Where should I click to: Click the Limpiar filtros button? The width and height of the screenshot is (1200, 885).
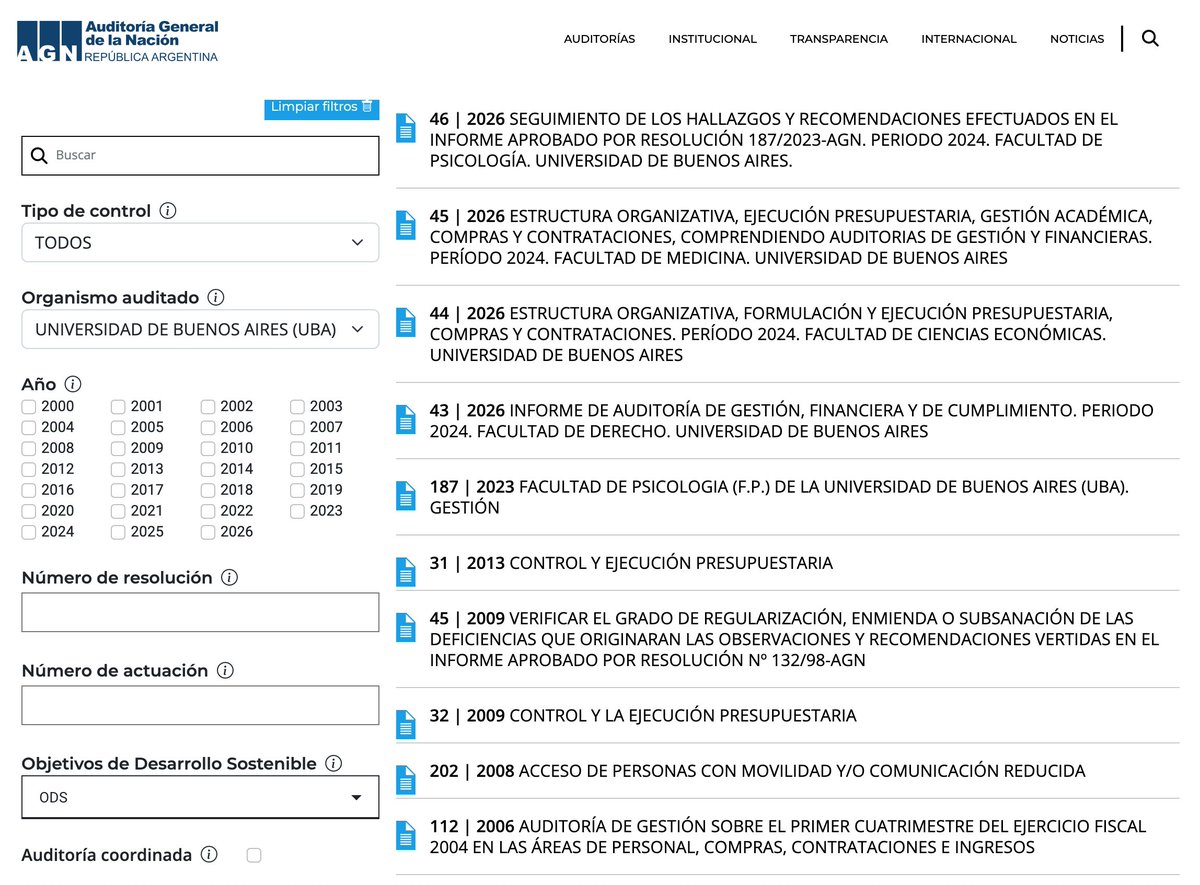322,108
